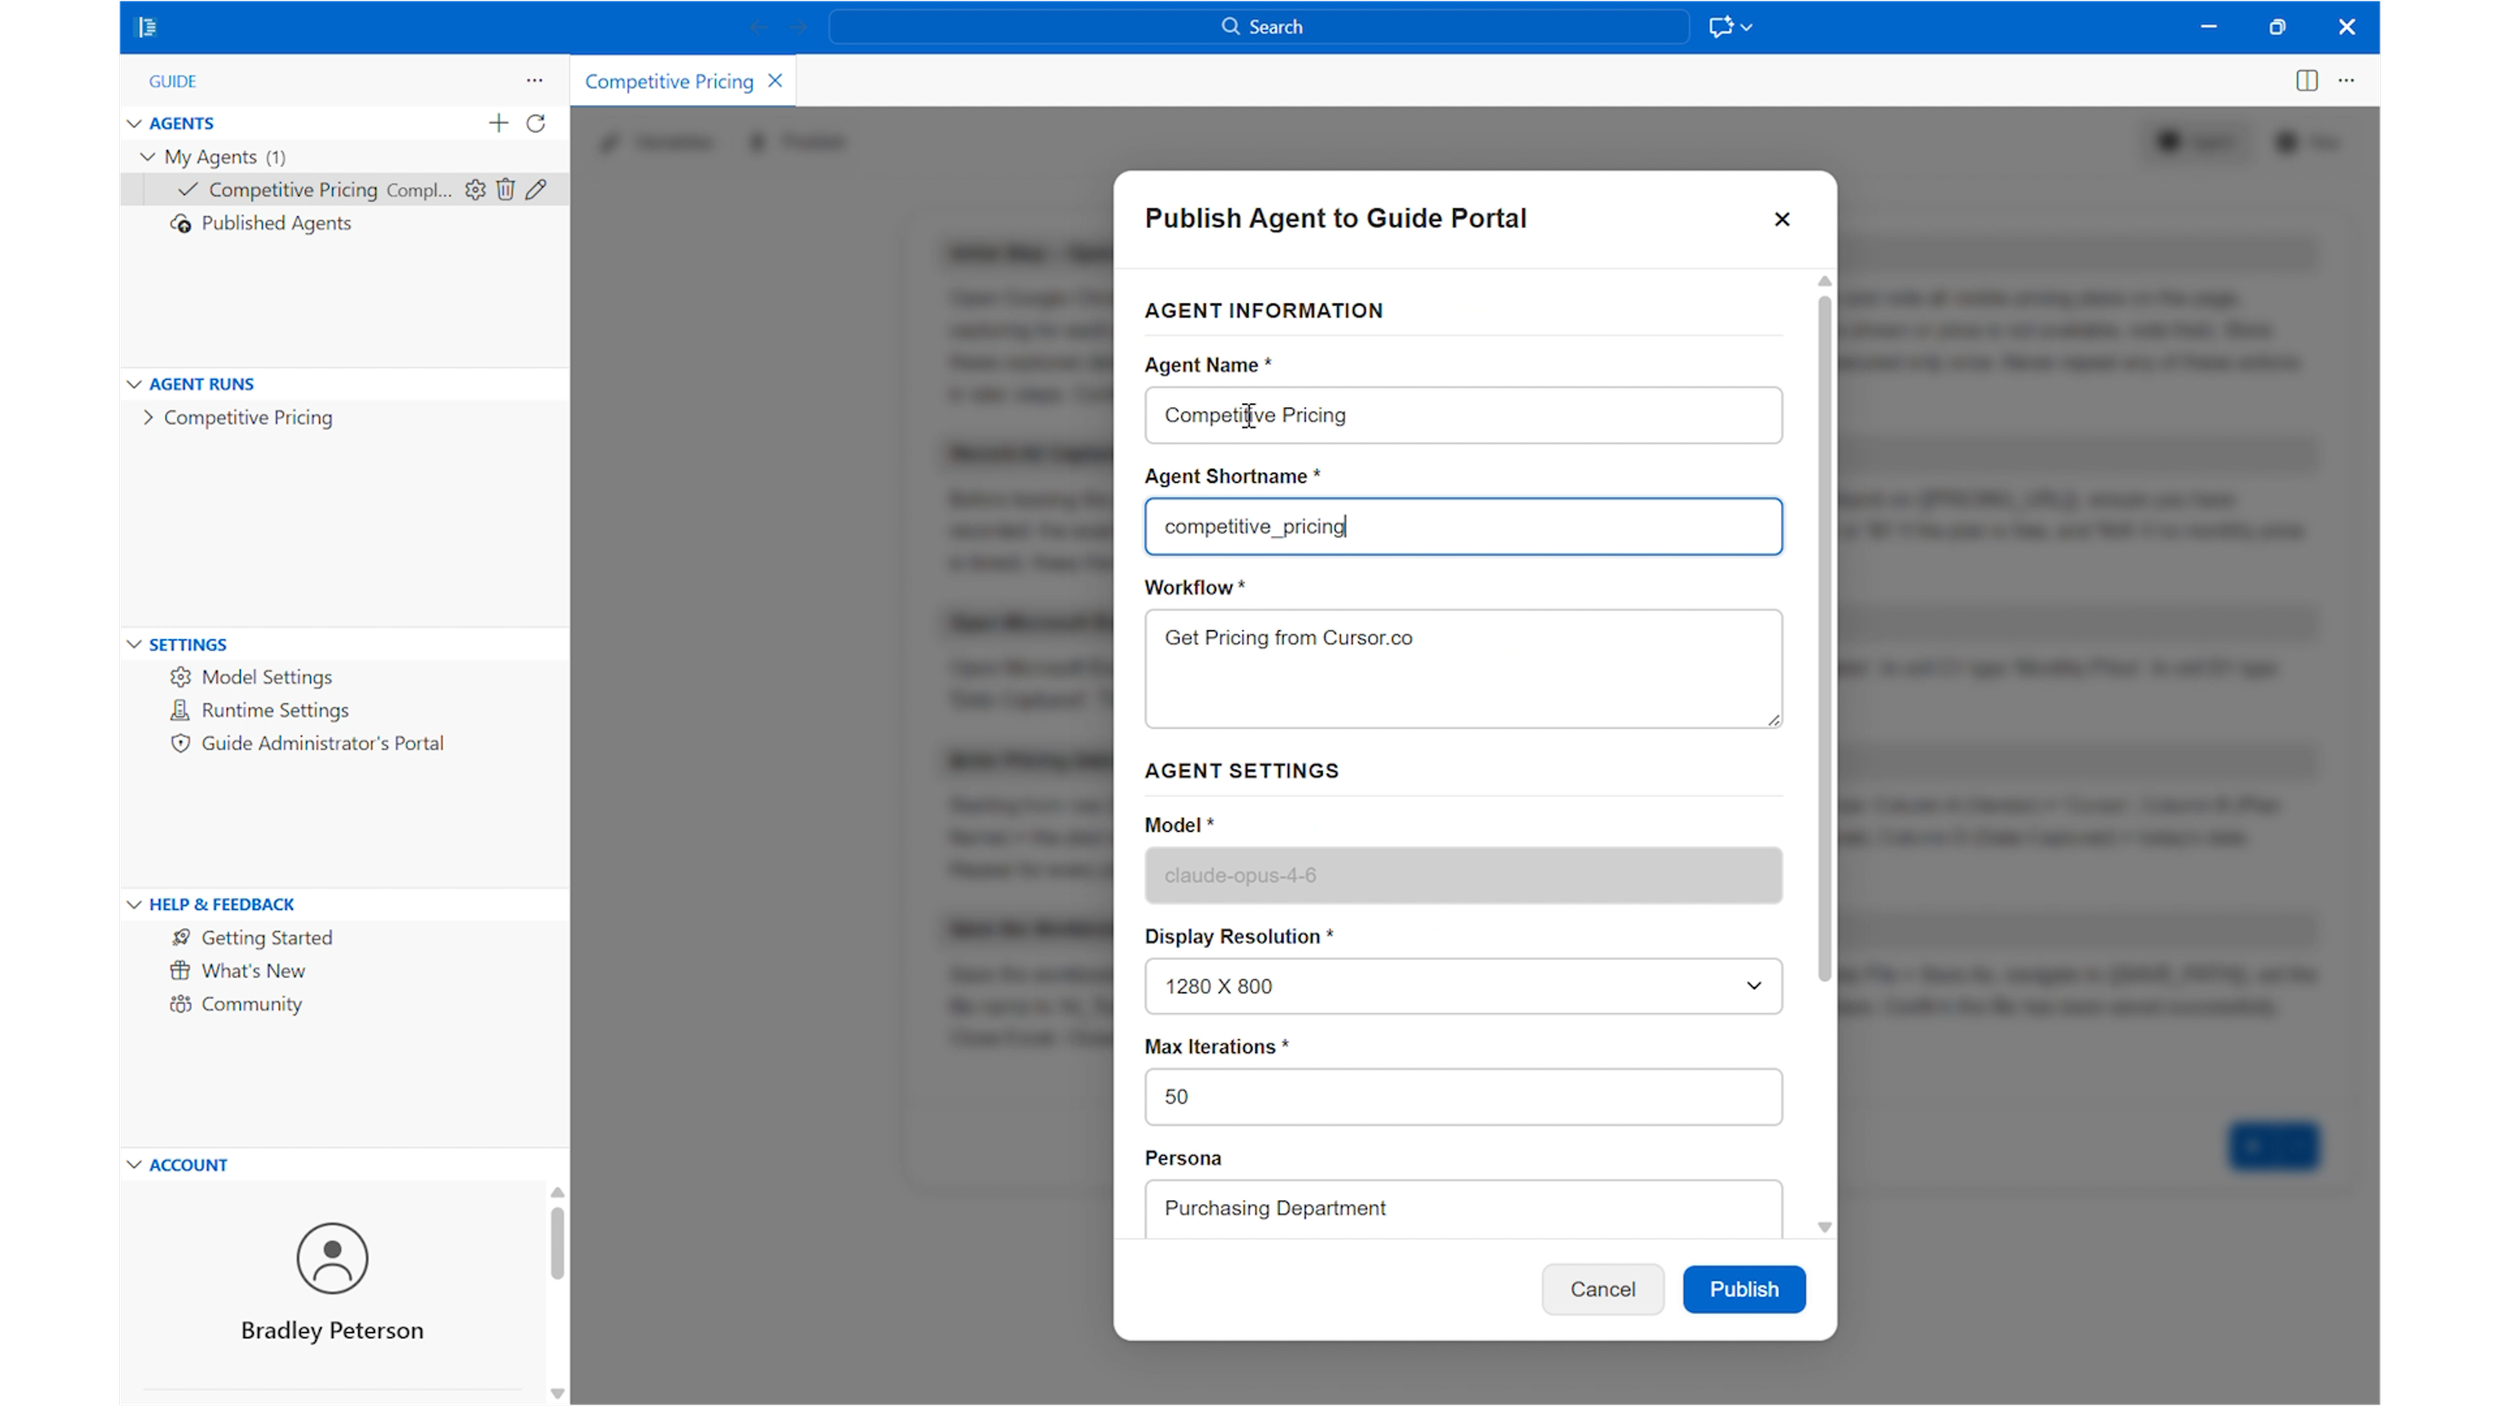This screenshot has width=2500, height=1406.
Task: Toggle the primary sidebar icon in title bar
Action: (x=147, y=27)
